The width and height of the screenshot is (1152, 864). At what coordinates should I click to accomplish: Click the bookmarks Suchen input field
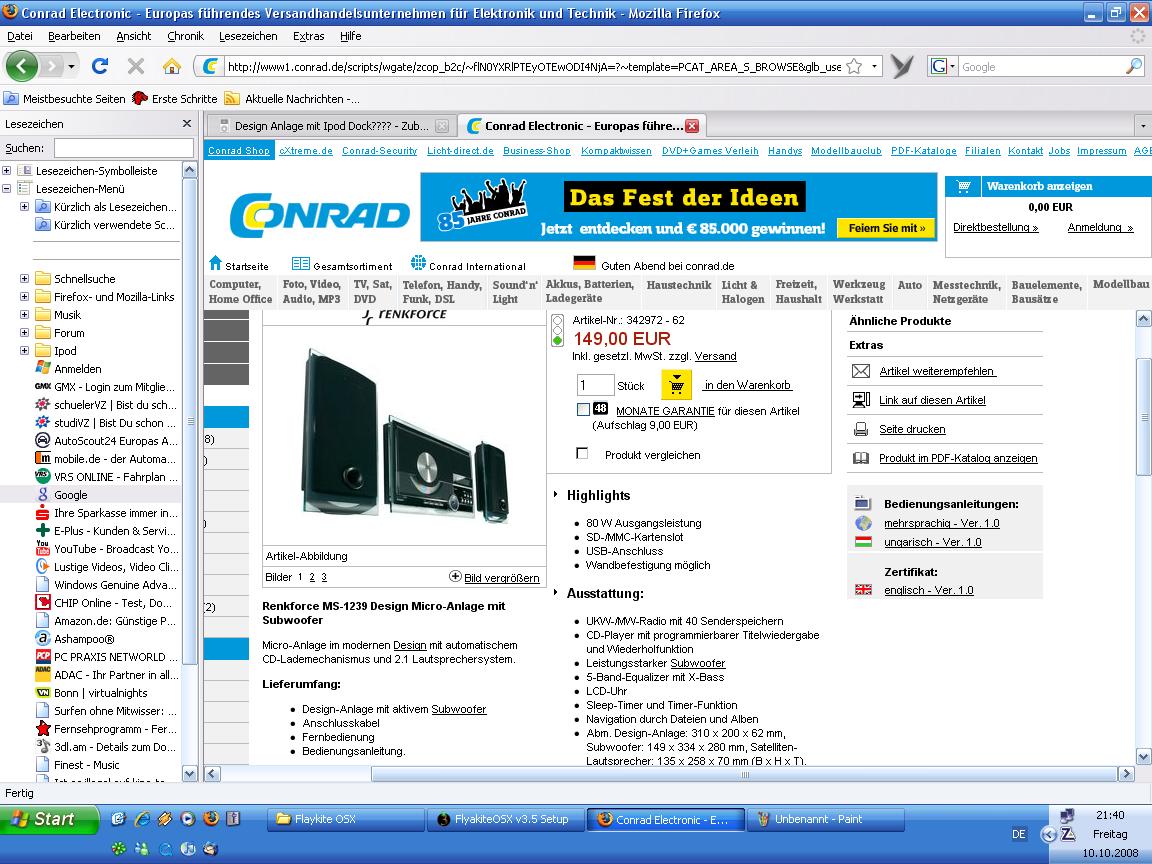tap(123, 148)
